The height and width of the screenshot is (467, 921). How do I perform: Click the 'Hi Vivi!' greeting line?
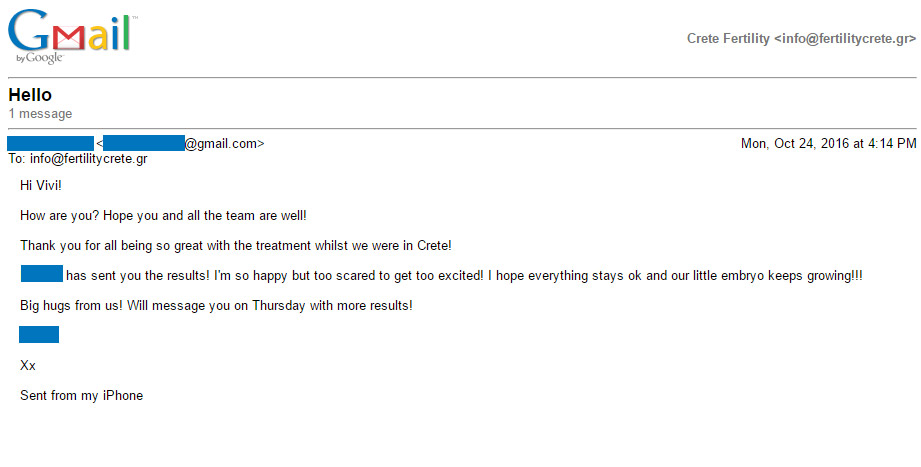pos(41,186)
